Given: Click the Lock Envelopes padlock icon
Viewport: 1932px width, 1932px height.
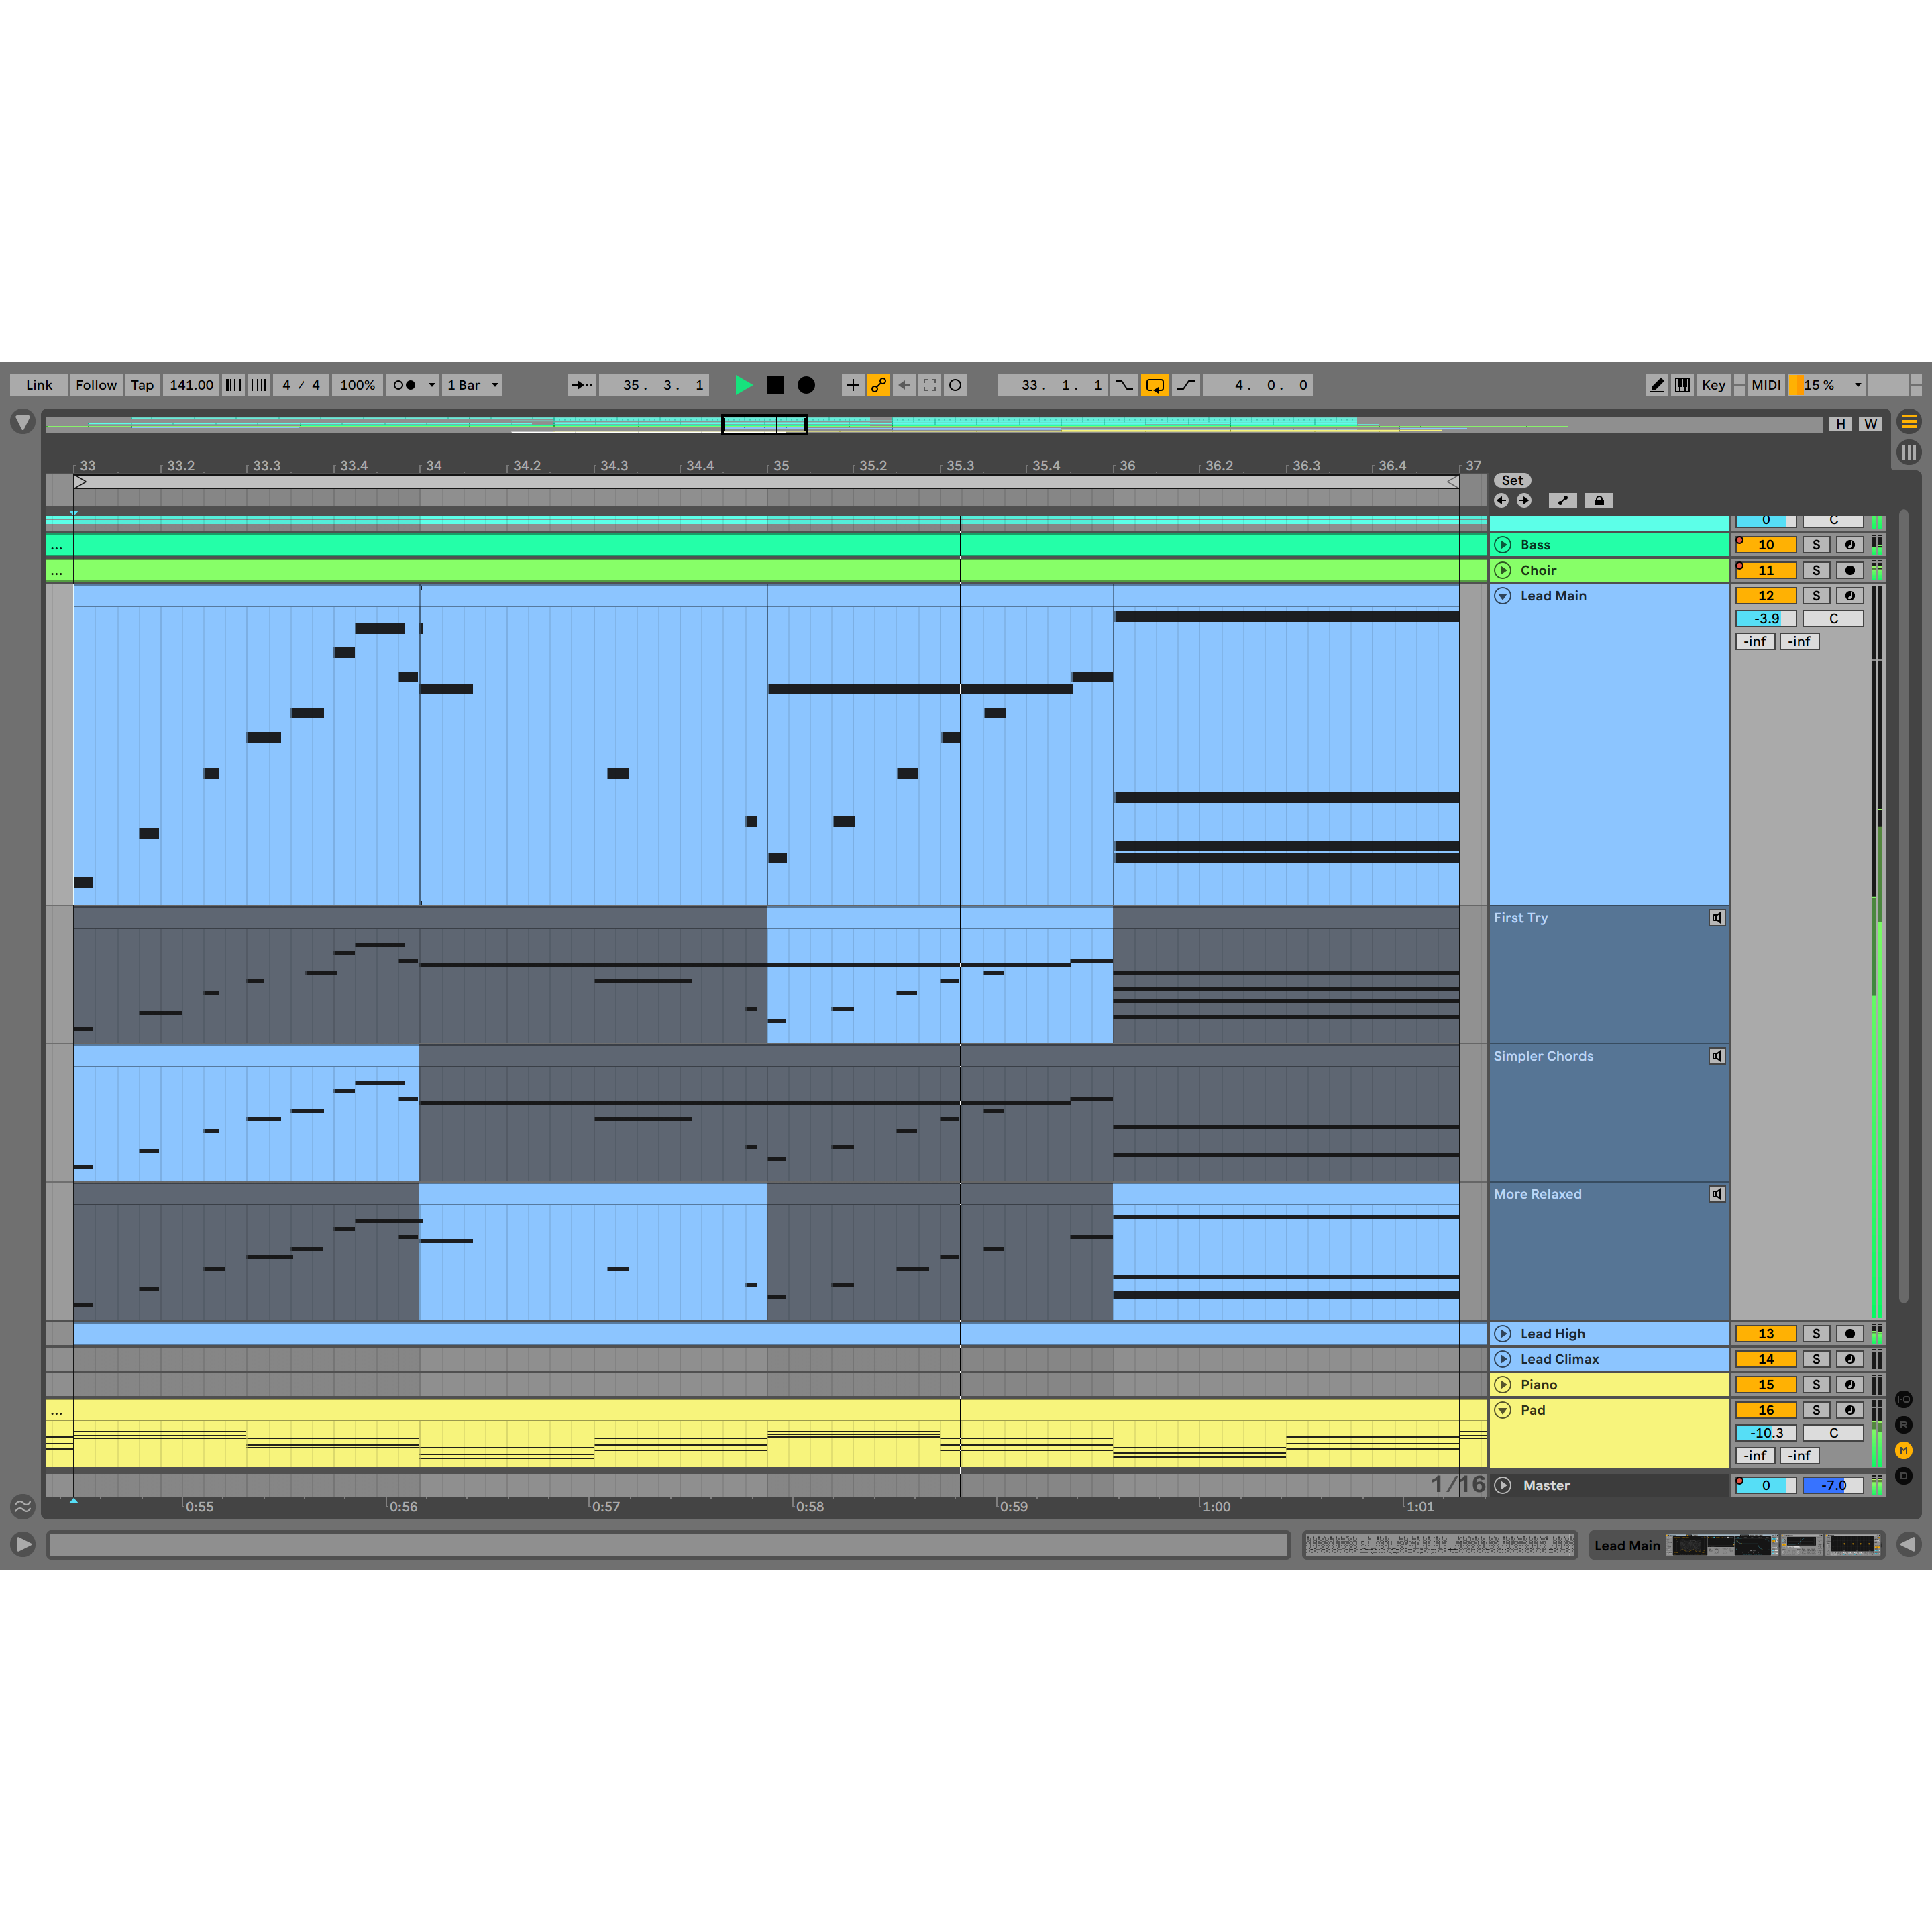Looking at the screenshot, I should pyautogui.click(x=1599, y=501).
